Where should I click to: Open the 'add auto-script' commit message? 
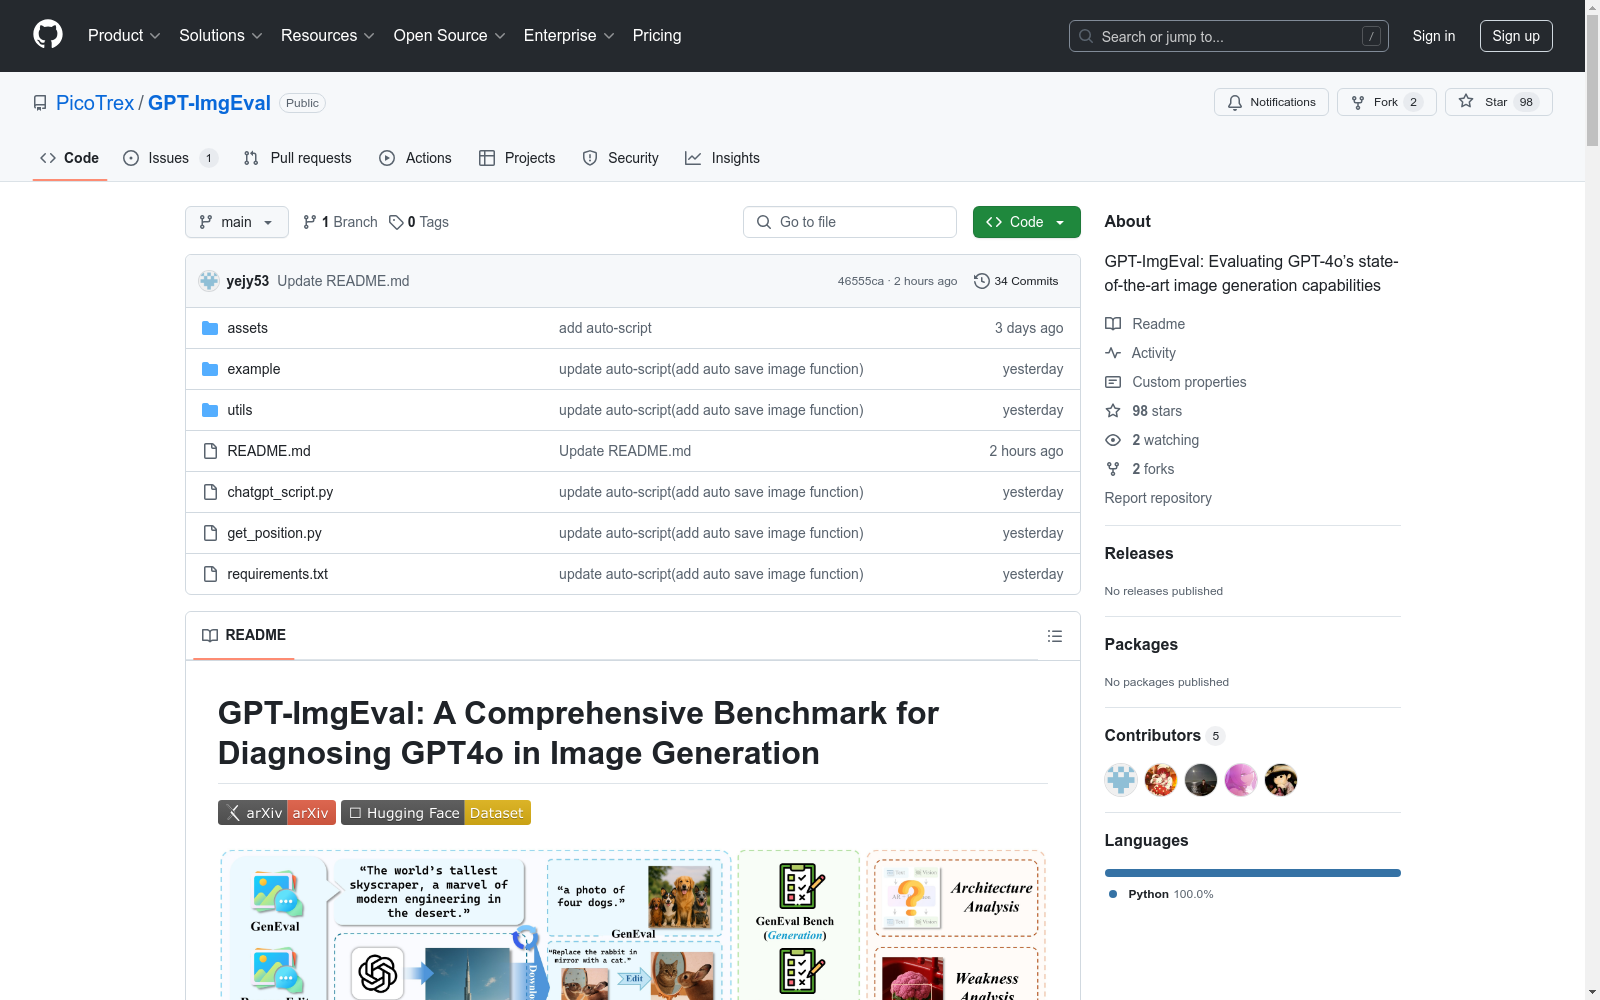coord(605,328)
